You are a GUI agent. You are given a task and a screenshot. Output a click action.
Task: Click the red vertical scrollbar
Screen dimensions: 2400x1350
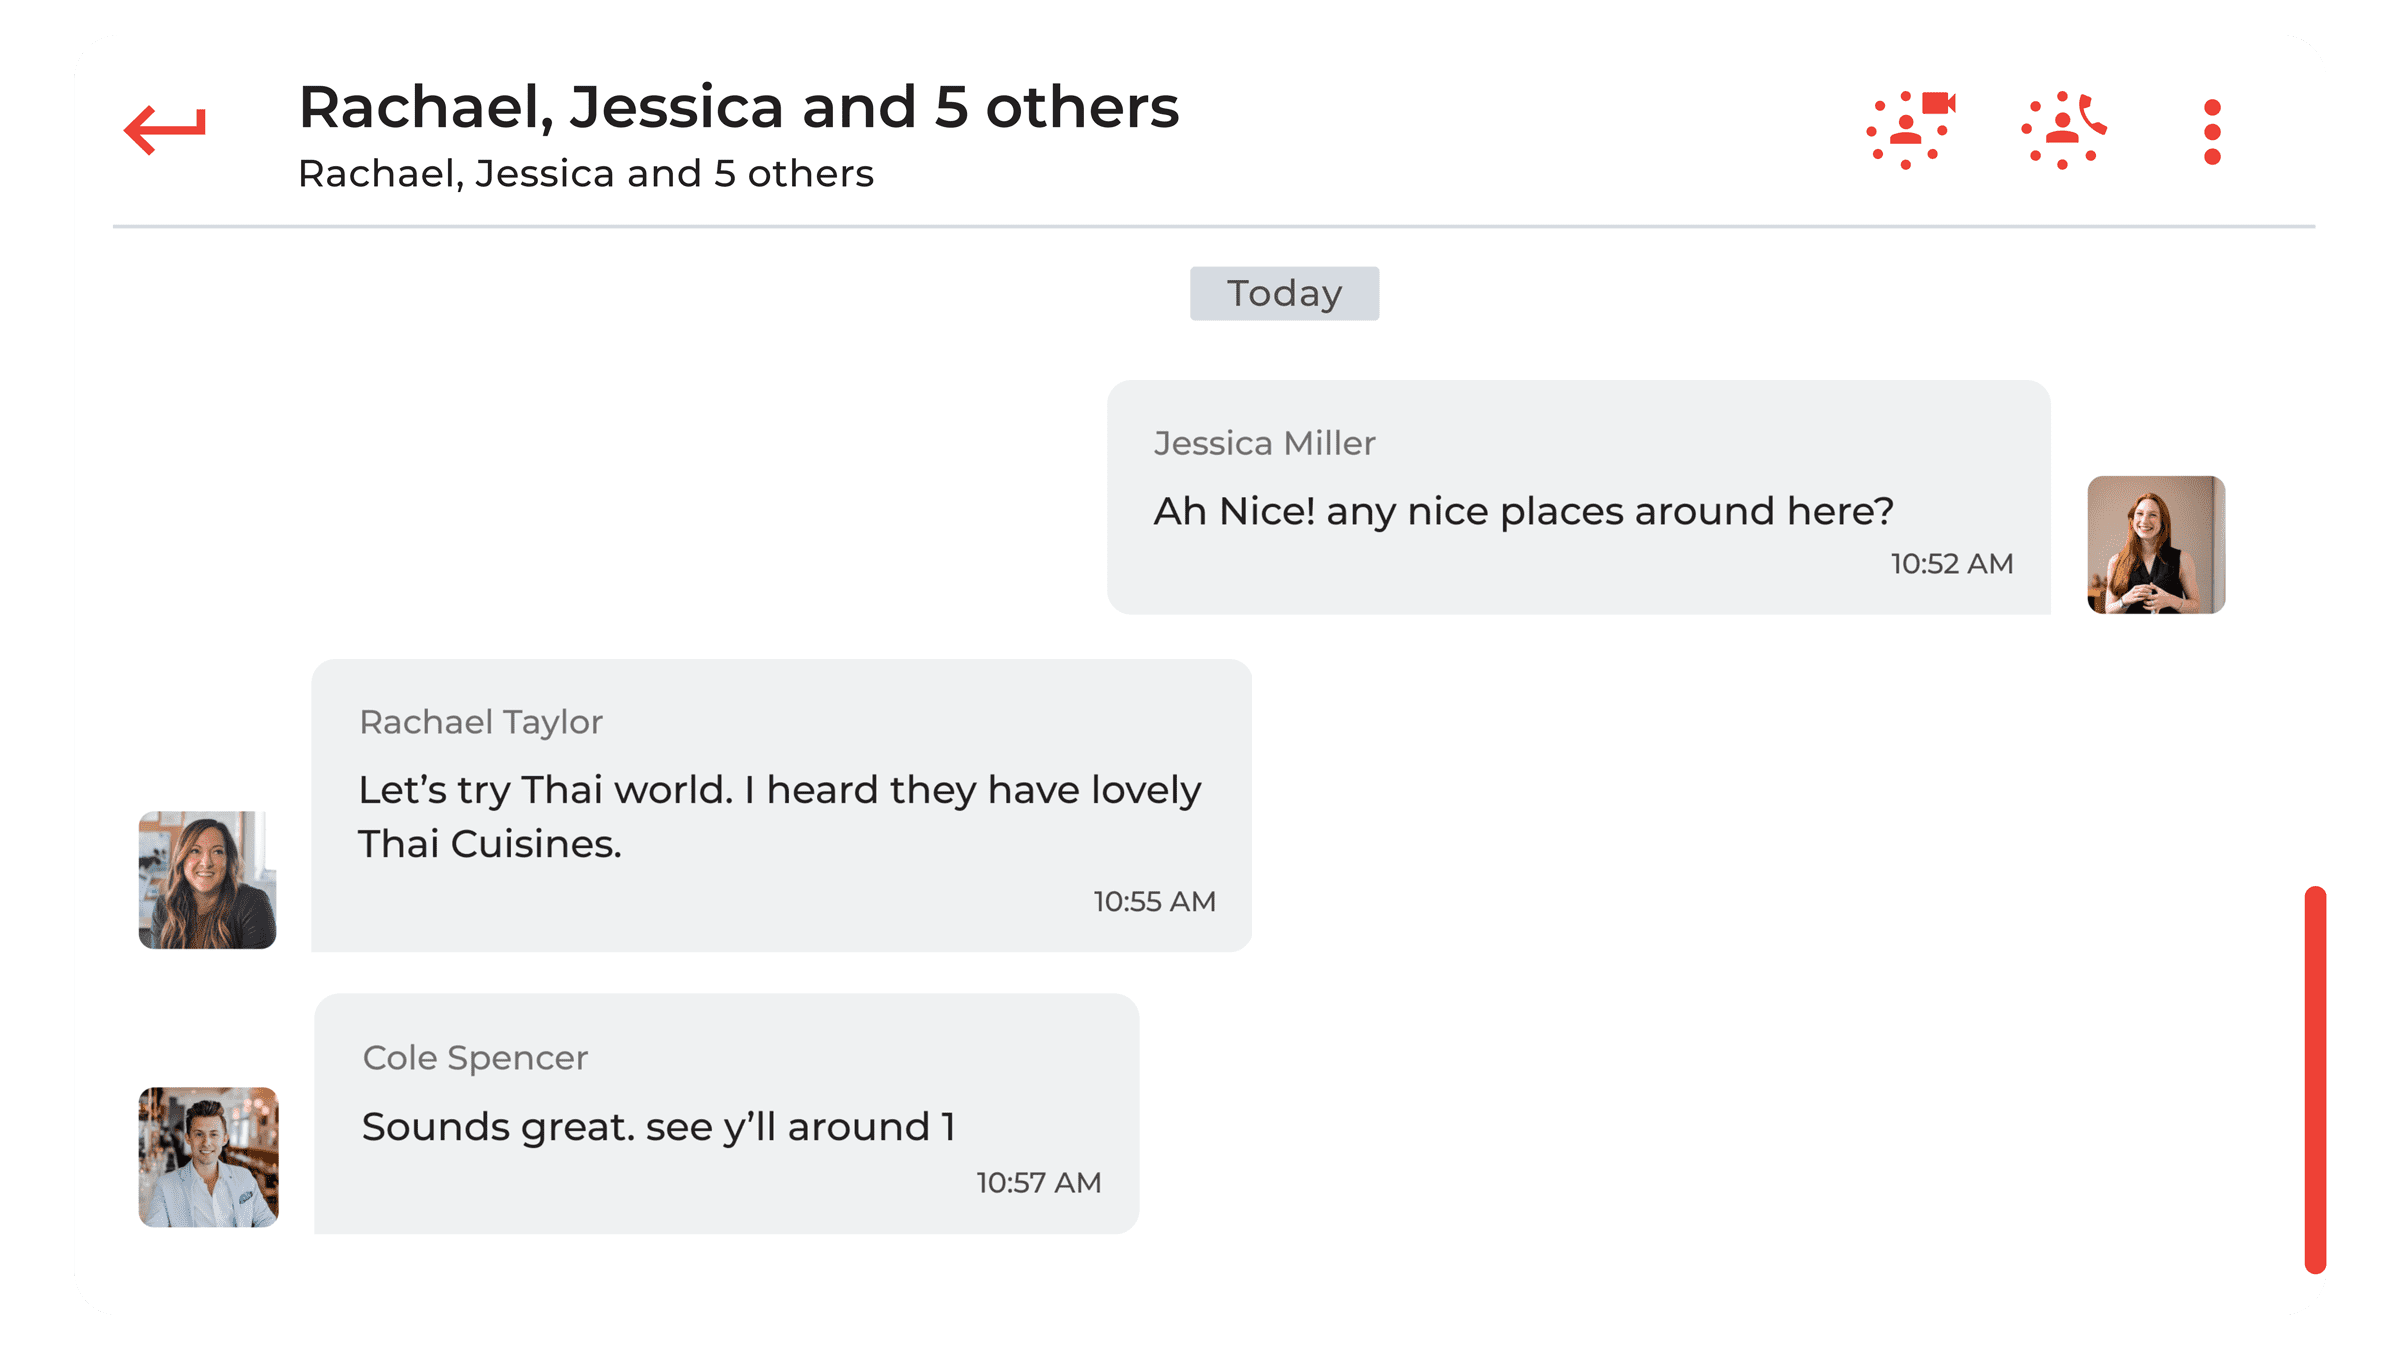pos(2315,1080)
